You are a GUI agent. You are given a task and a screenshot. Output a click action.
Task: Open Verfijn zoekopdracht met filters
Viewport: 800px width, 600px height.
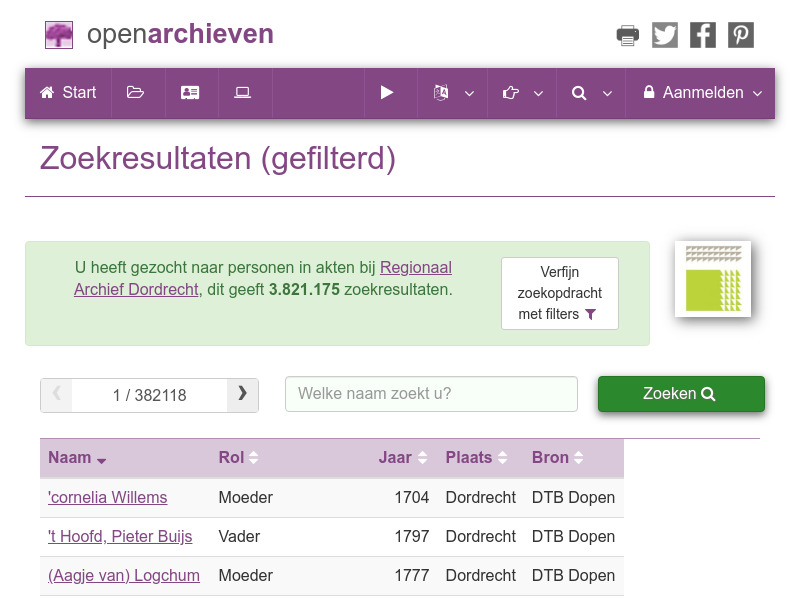pos(559,293)
